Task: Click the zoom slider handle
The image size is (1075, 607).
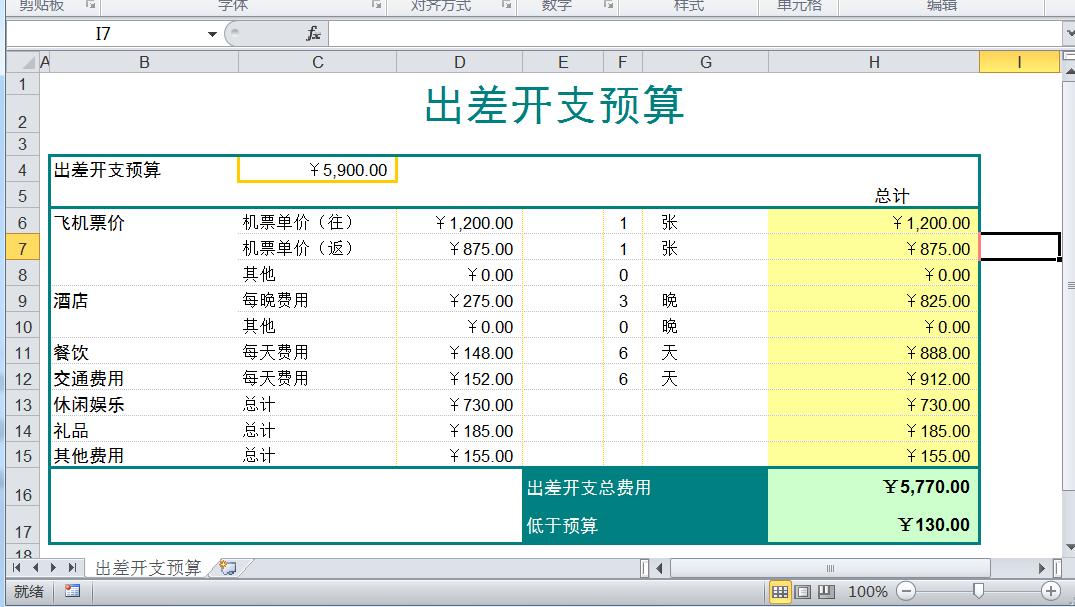Action: pos(978,591)
